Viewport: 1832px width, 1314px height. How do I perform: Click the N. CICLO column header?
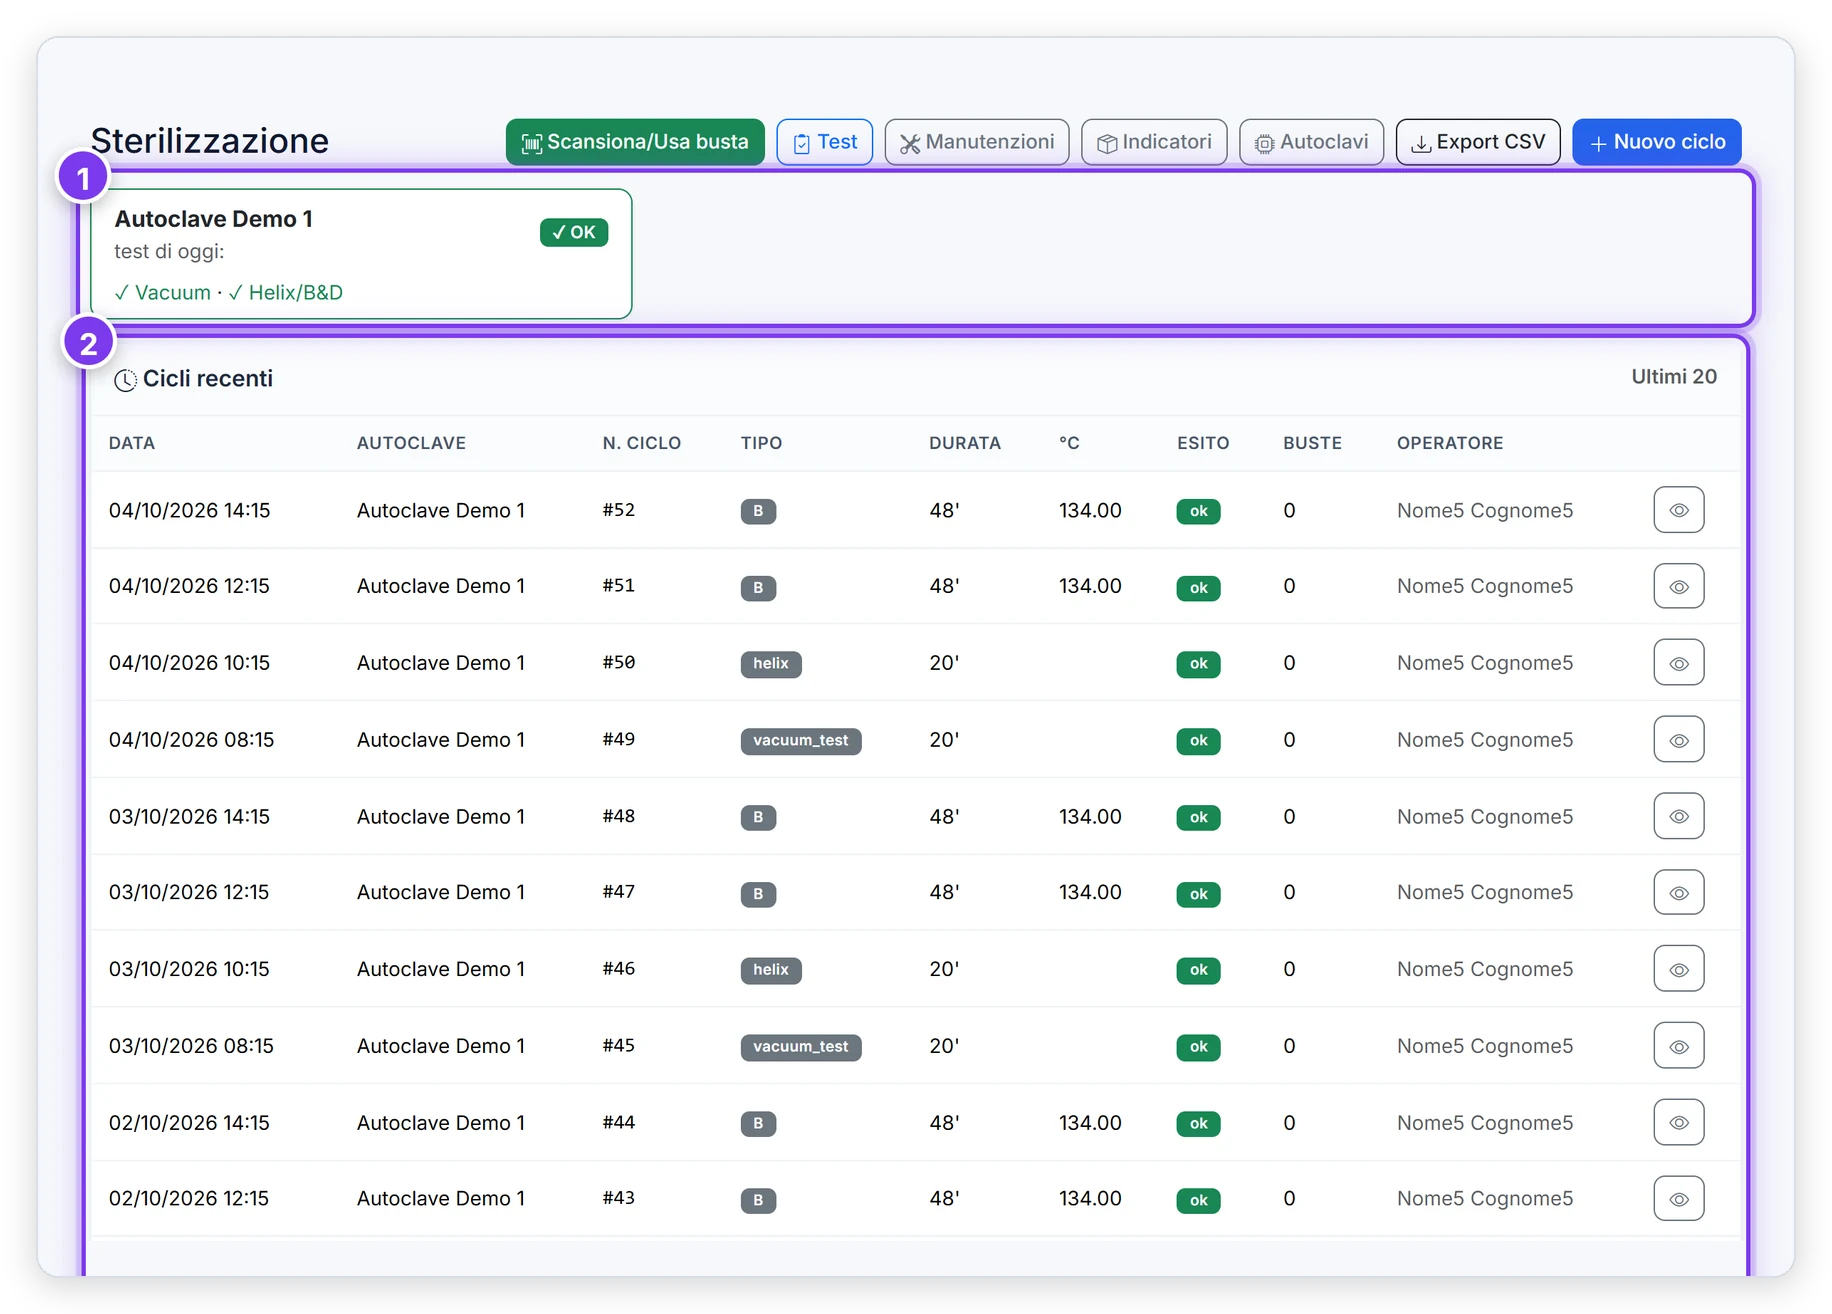(641, 443)
